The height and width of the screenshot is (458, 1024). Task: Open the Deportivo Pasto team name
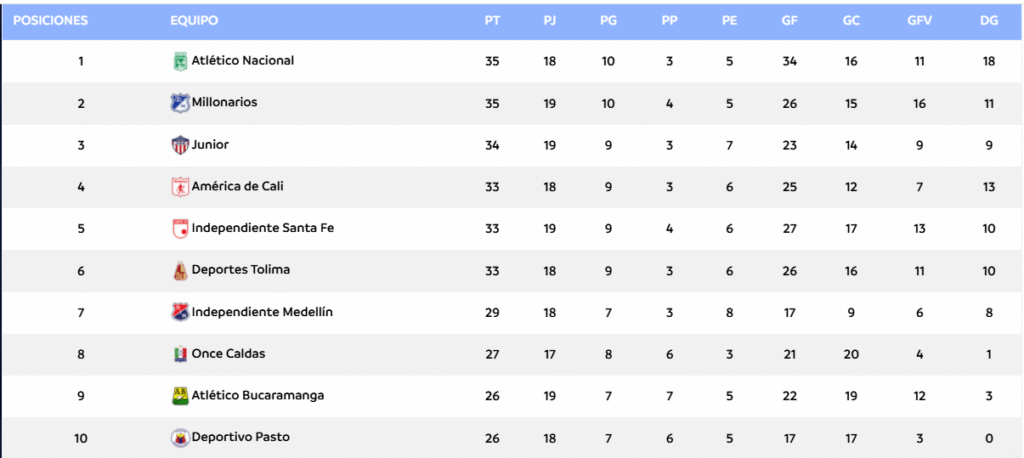[241, 437]
